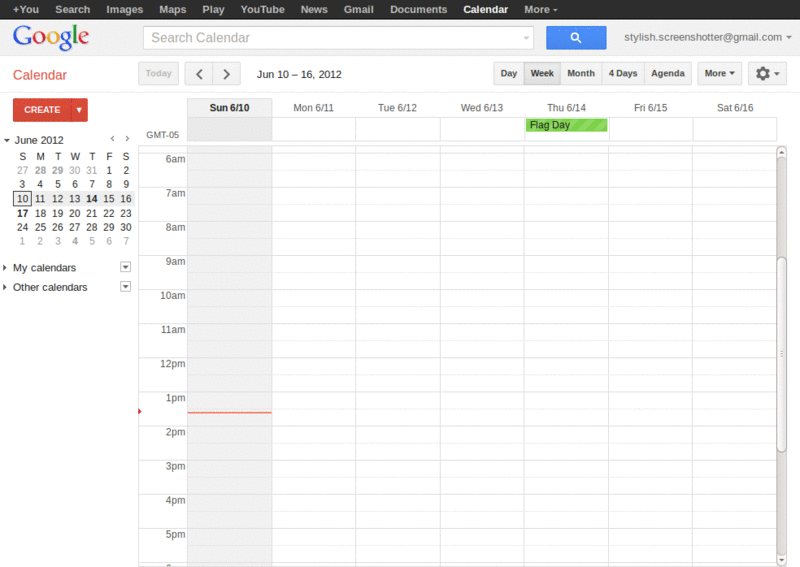The image size is (800, 567).
Task: Click the Fri 6/15 column header
Action: click(x=650, y=108)
